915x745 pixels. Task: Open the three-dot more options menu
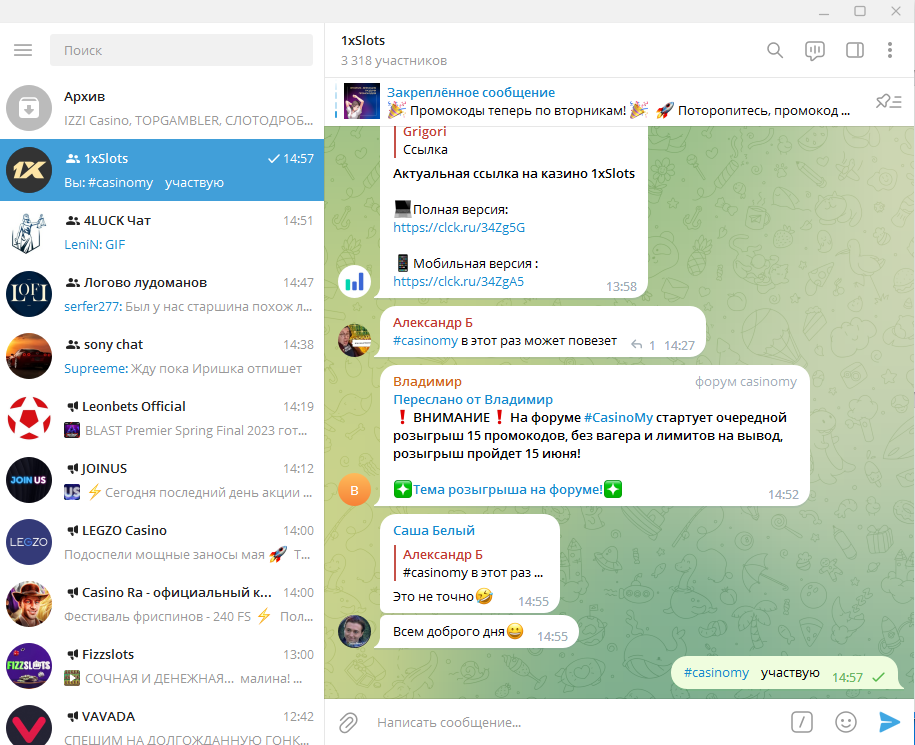[889, 50]
